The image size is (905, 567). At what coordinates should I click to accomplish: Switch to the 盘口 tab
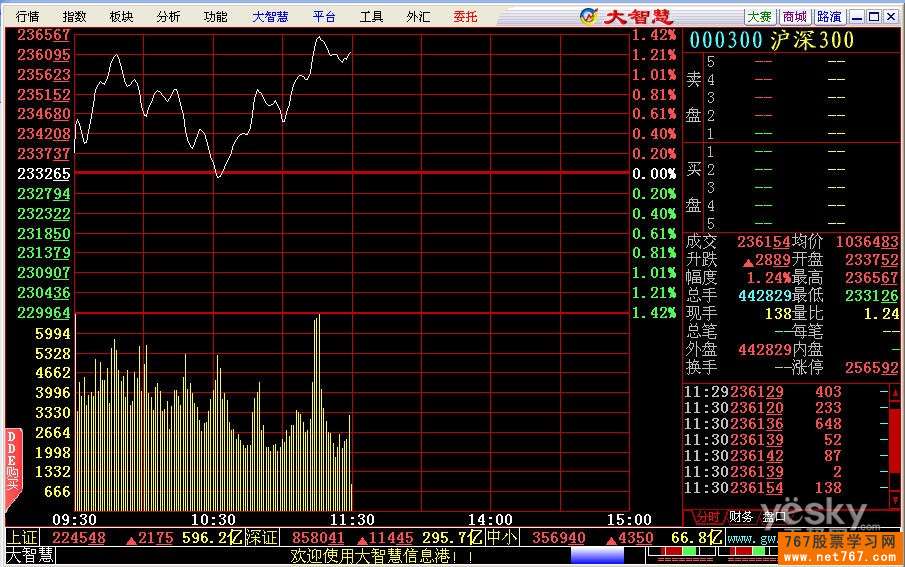tap(773, 517)
